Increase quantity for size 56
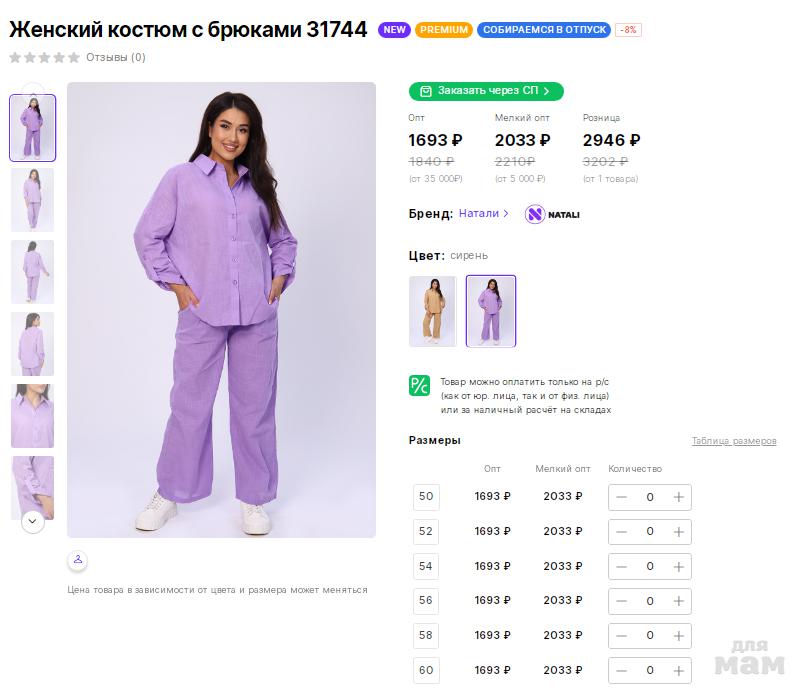 (678, 601)
